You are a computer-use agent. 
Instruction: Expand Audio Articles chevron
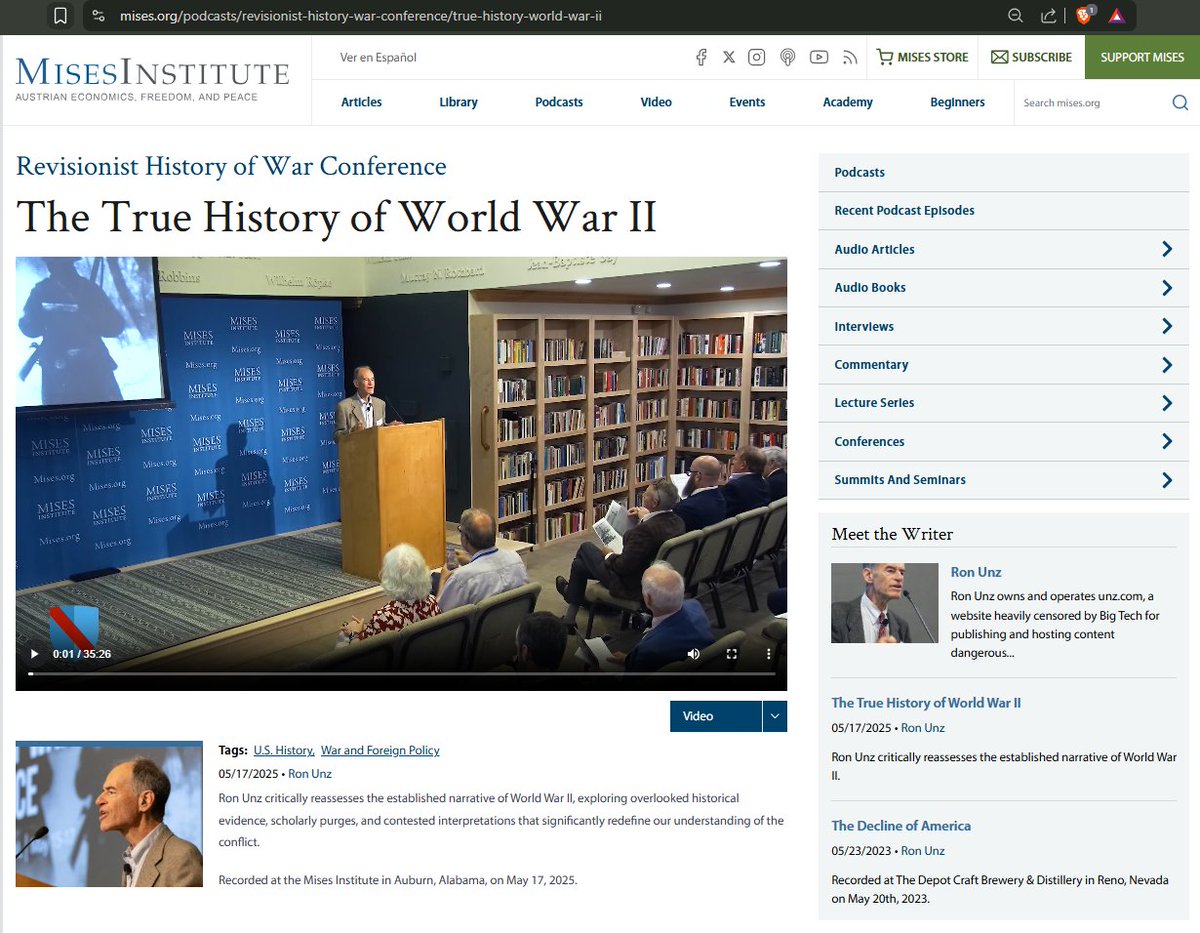(x=1167, y=249)
